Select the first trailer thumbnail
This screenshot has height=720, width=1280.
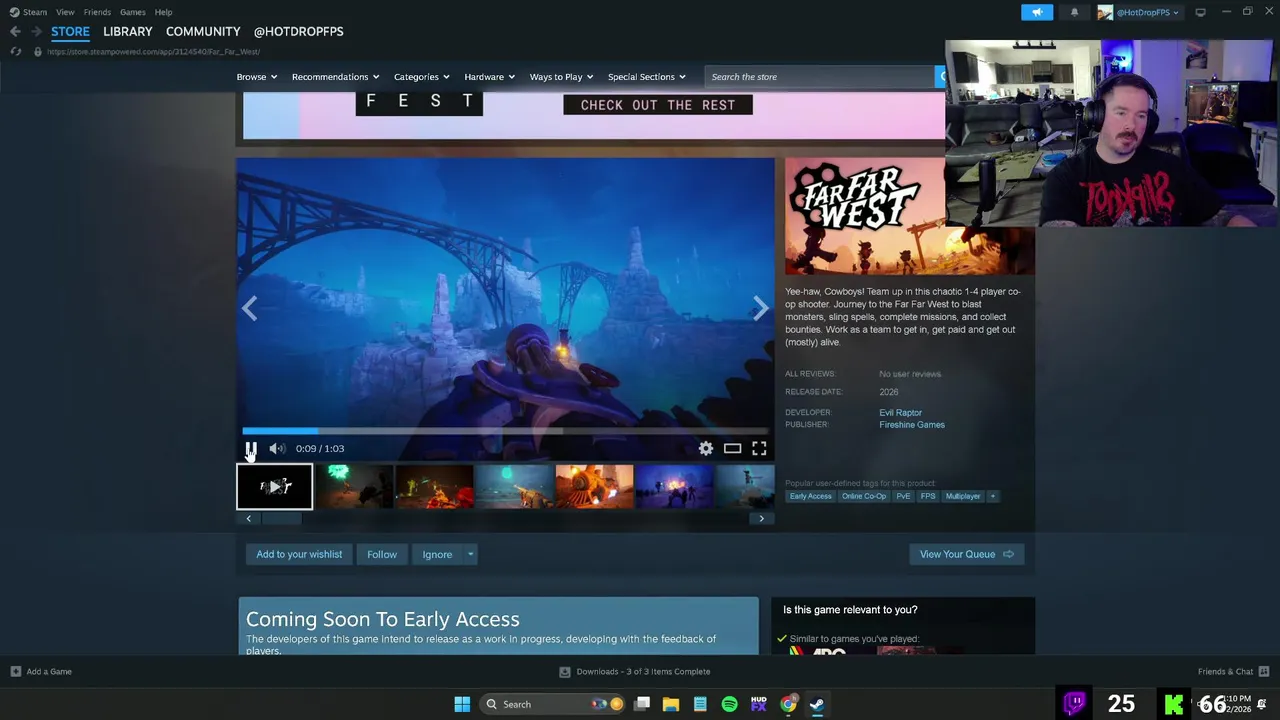275,487
